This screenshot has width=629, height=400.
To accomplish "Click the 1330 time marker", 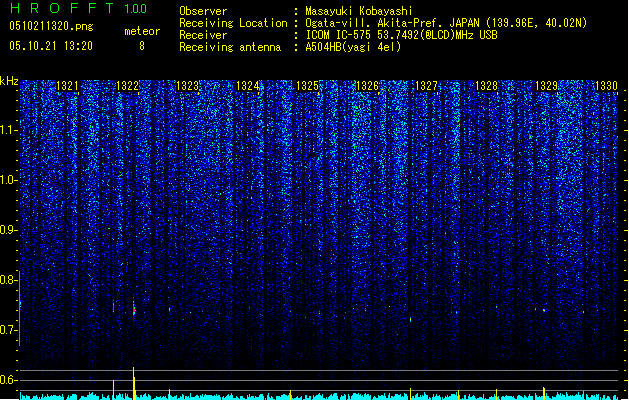I will (606, 86).
